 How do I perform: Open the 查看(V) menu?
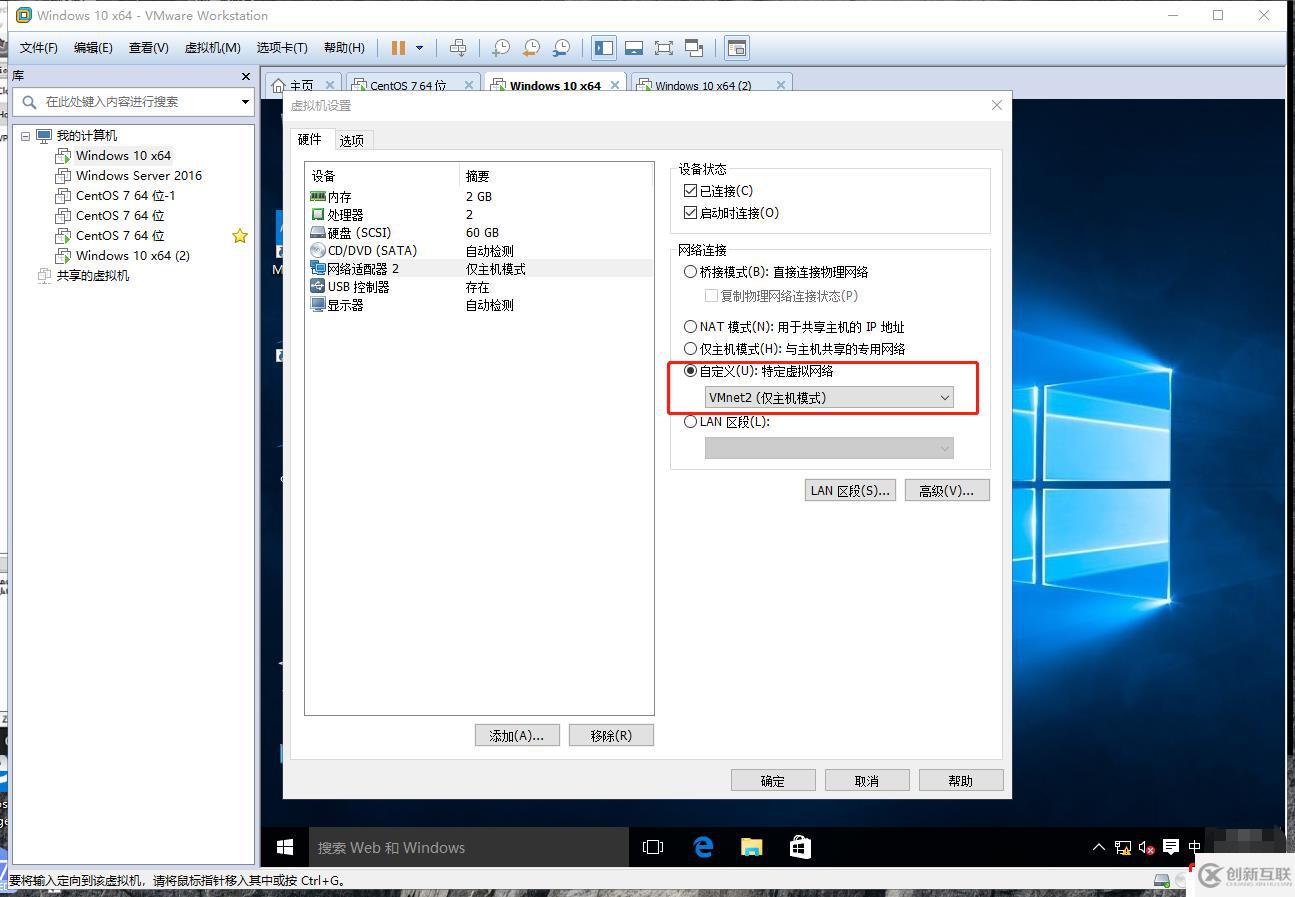click(148, 48)
